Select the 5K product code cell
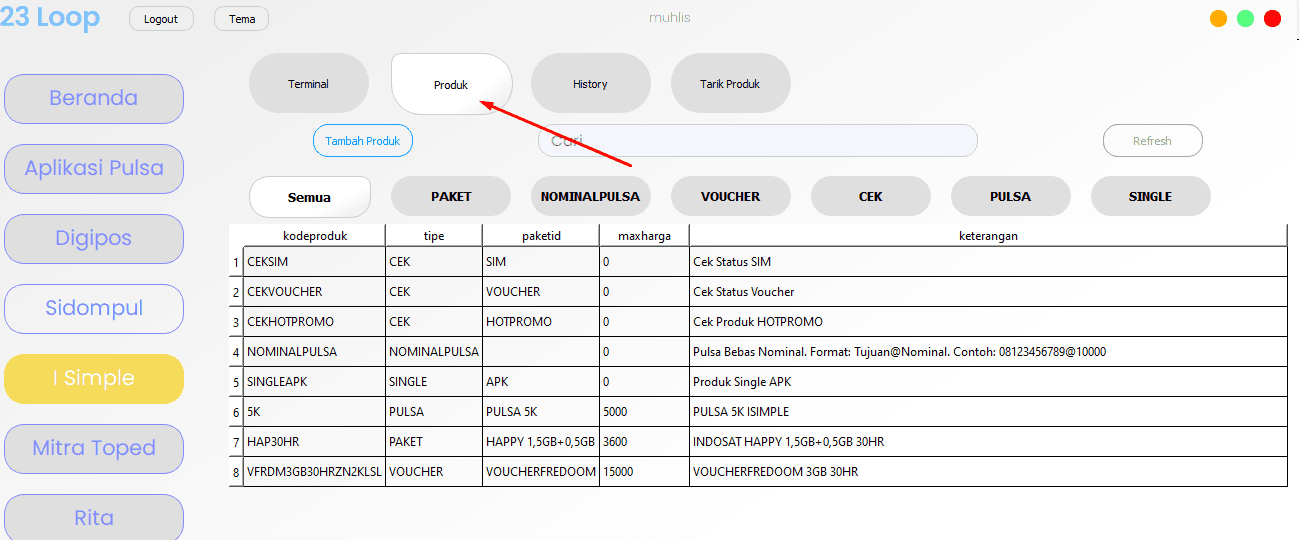 (x=314, y=412)
